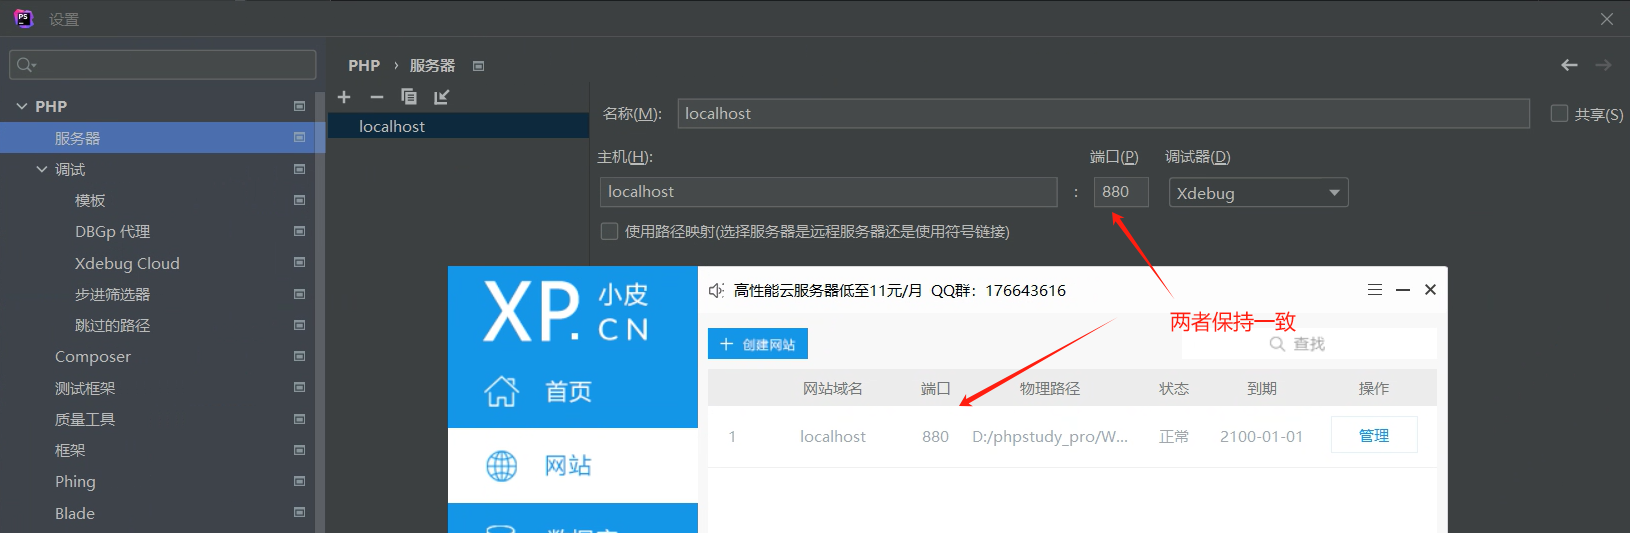The image size is (1630, 533).
Task: Remove selected server with minus icon
Action: point(376,97)
